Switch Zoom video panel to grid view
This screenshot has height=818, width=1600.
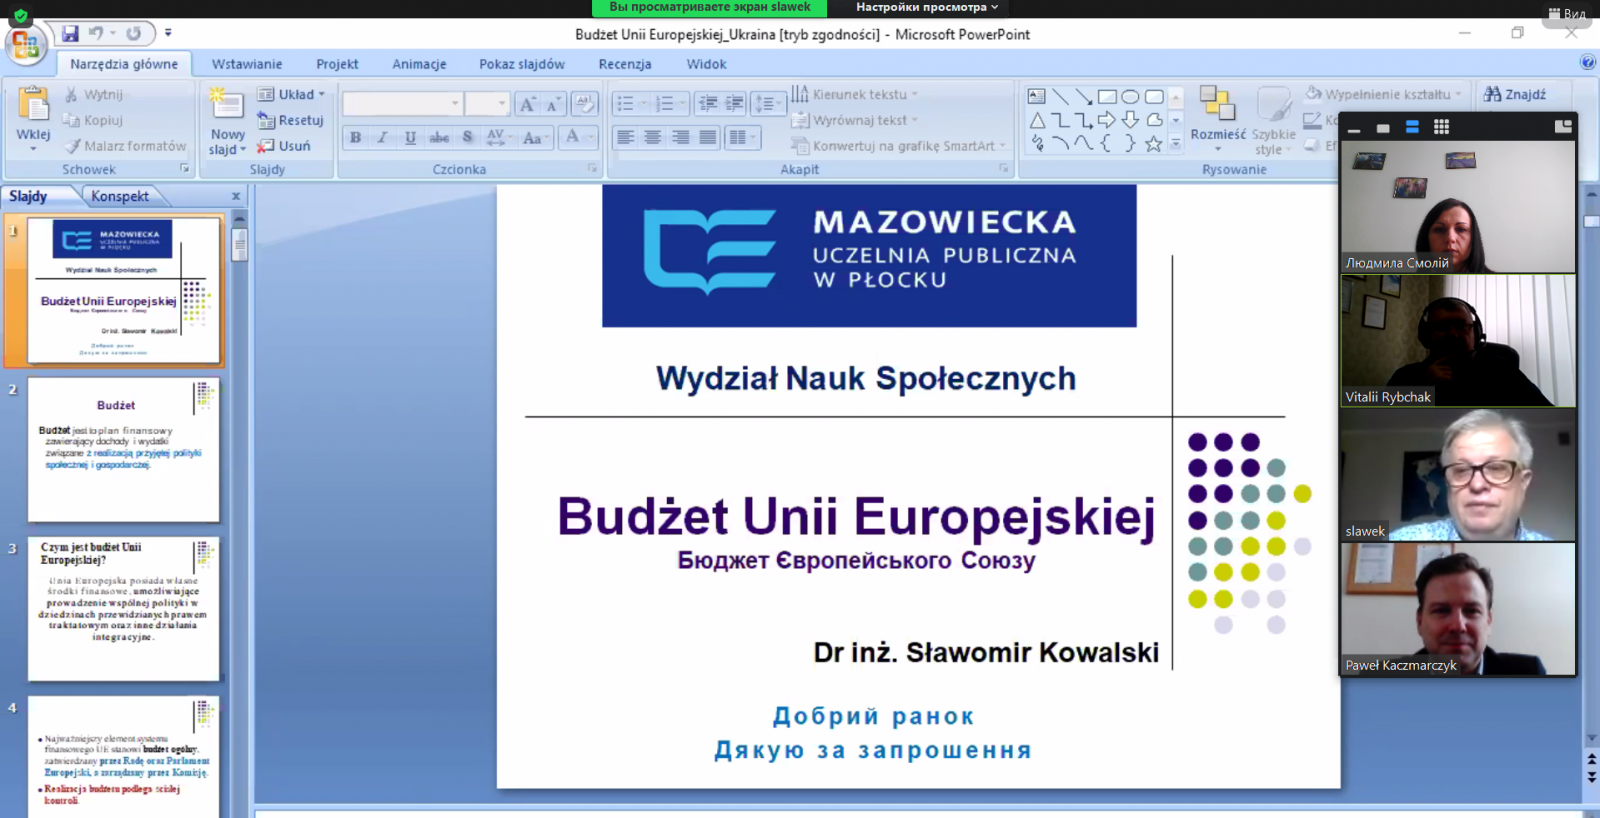pos(1441,127)
